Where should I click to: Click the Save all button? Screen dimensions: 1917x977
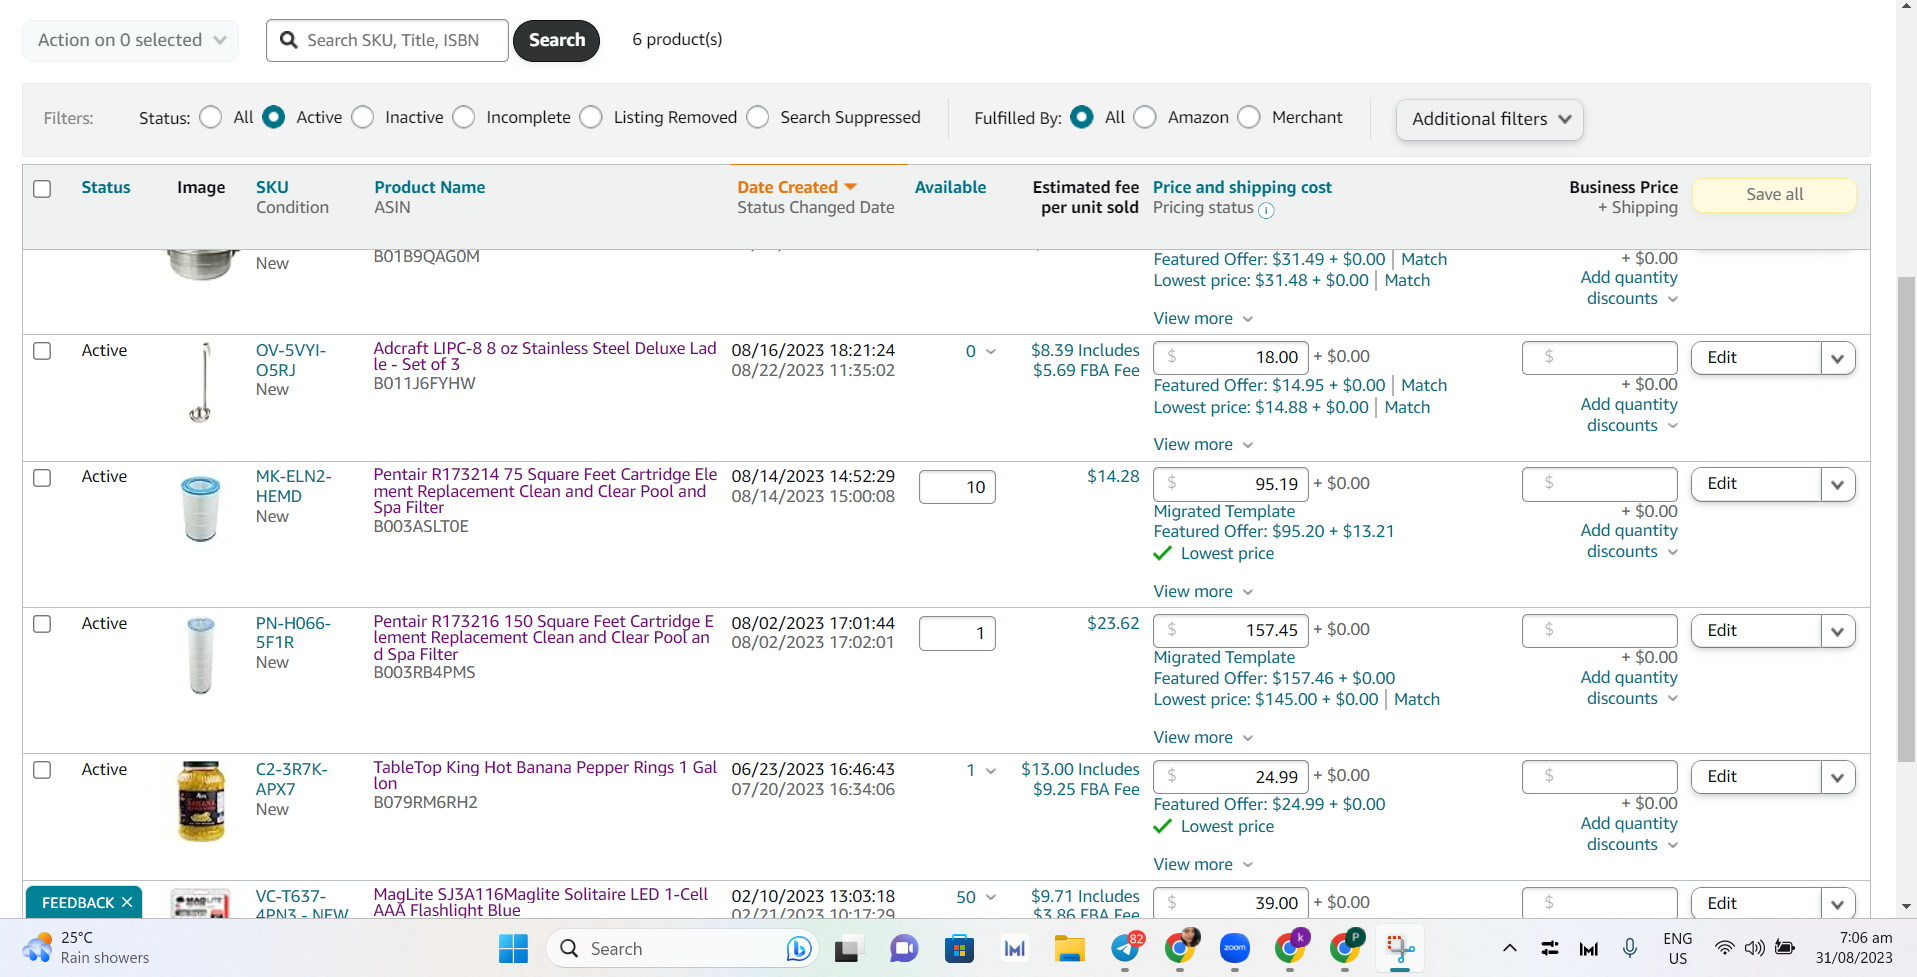1774,195
